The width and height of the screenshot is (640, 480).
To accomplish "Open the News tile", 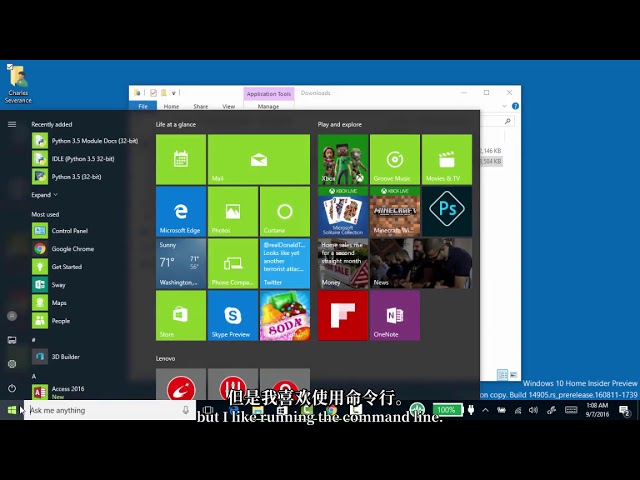I will [421, 264].
